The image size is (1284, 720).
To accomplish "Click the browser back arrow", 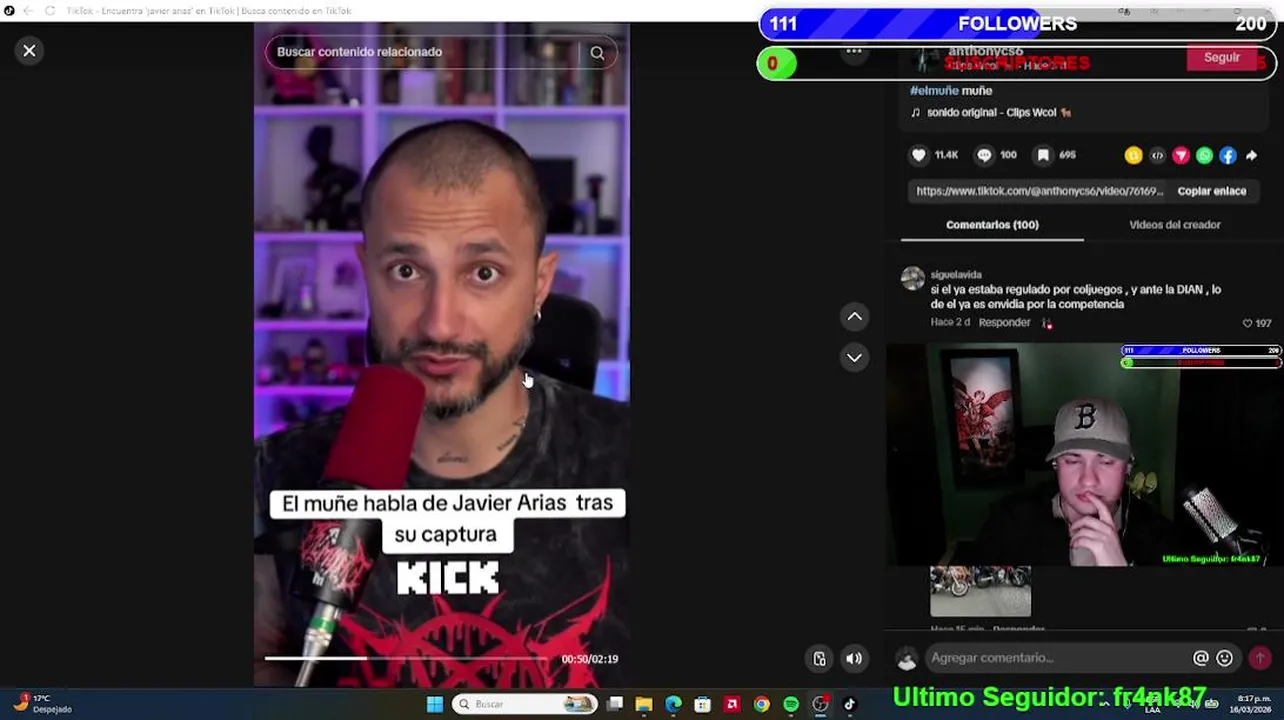I will [27, 11].
